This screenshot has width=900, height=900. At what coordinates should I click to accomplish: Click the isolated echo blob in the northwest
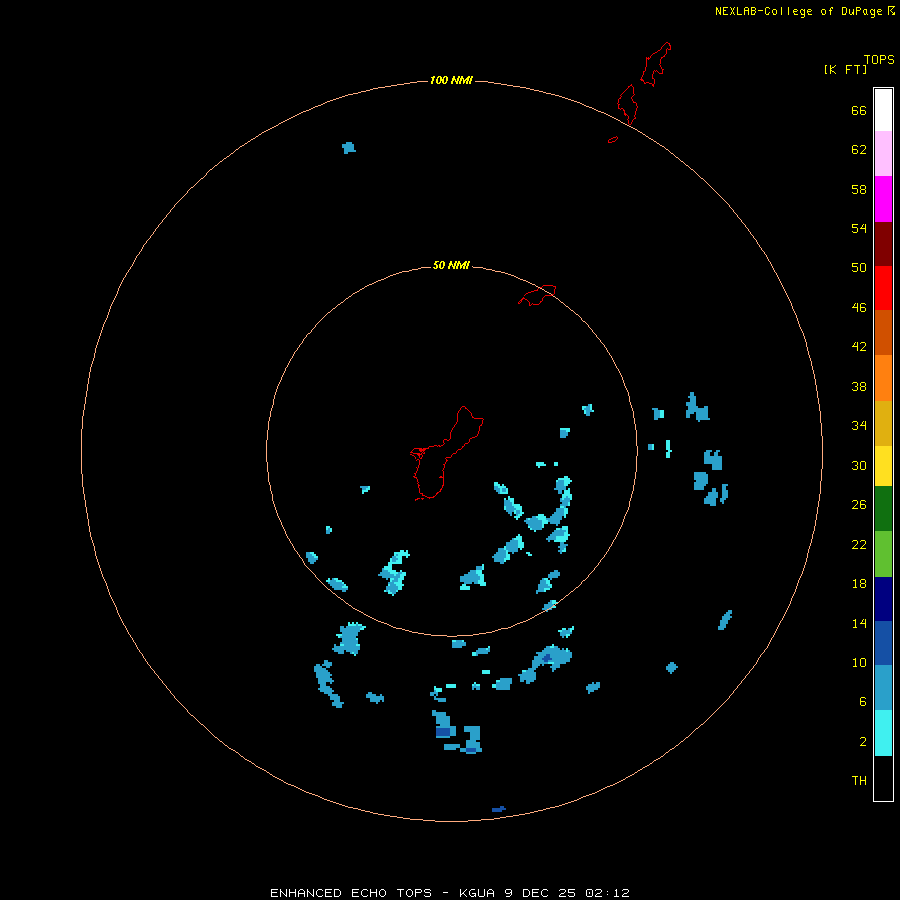pyautogui.click(x=348, y=148)
